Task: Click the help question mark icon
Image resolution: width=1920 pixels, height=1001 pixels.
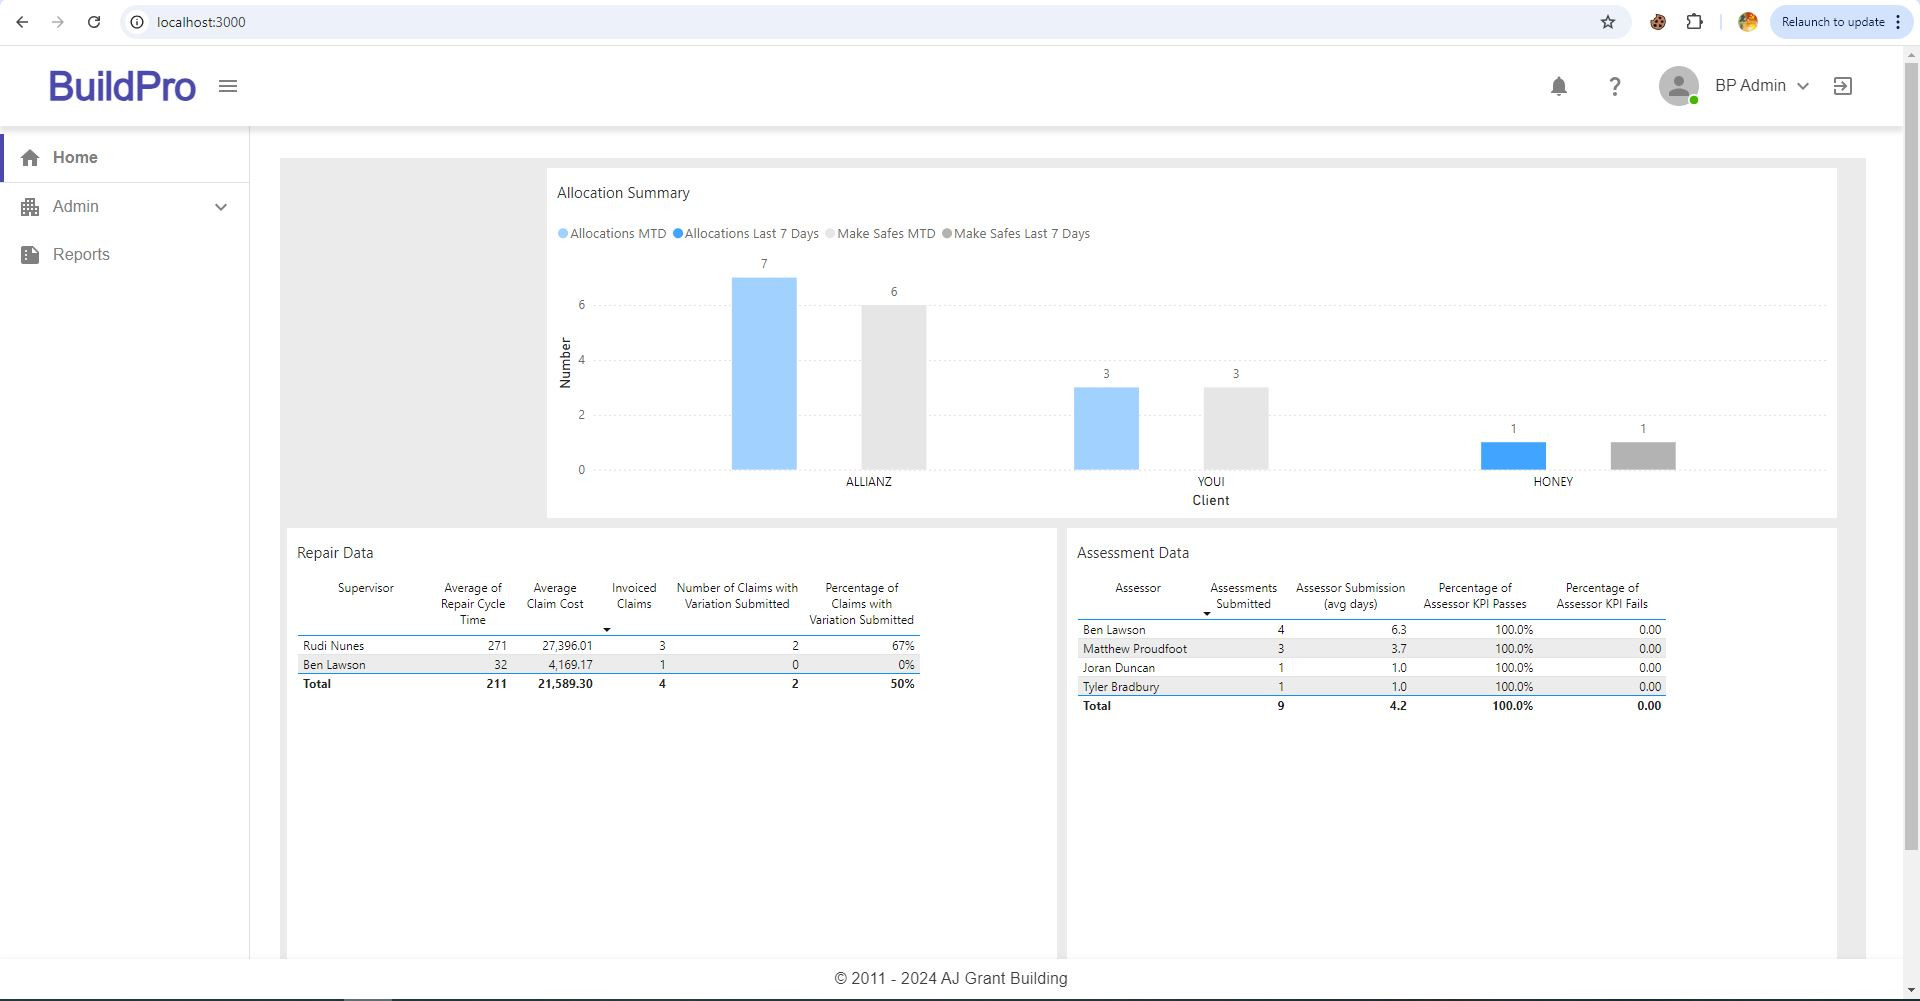Action: click(1614, 86)
